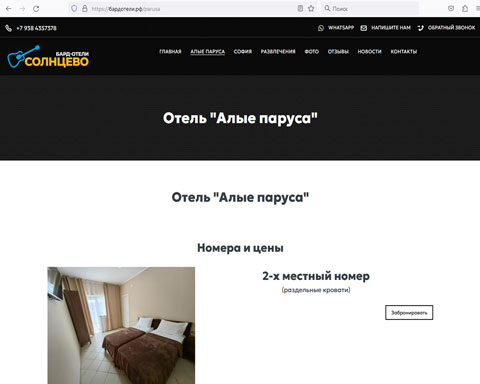Open КОНТАКТЫ menu item
This screenshot has width=480, height=384.
coord(404,52)
